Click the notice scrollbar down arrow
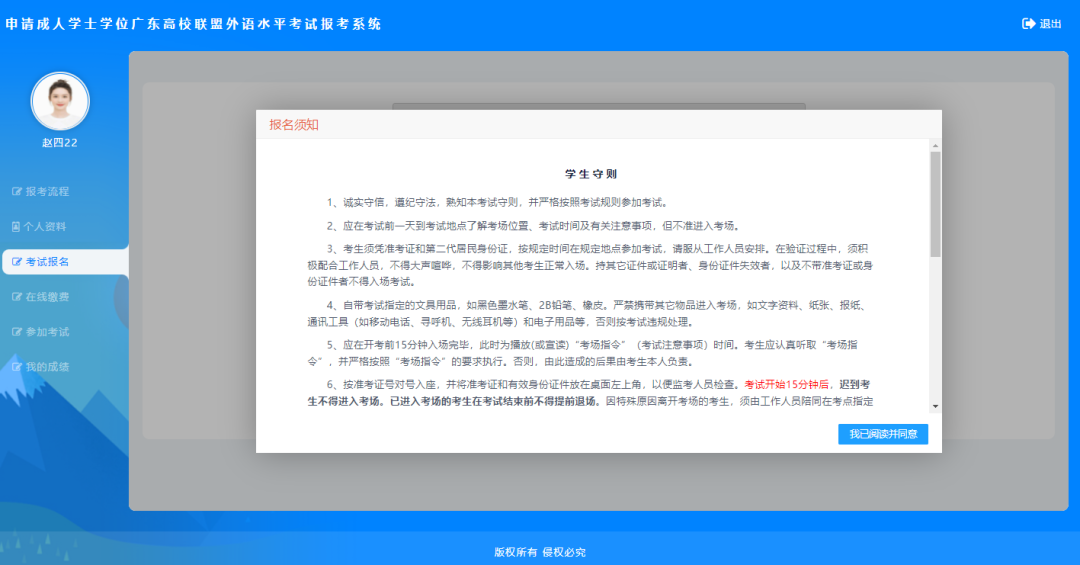 (935, 406)
